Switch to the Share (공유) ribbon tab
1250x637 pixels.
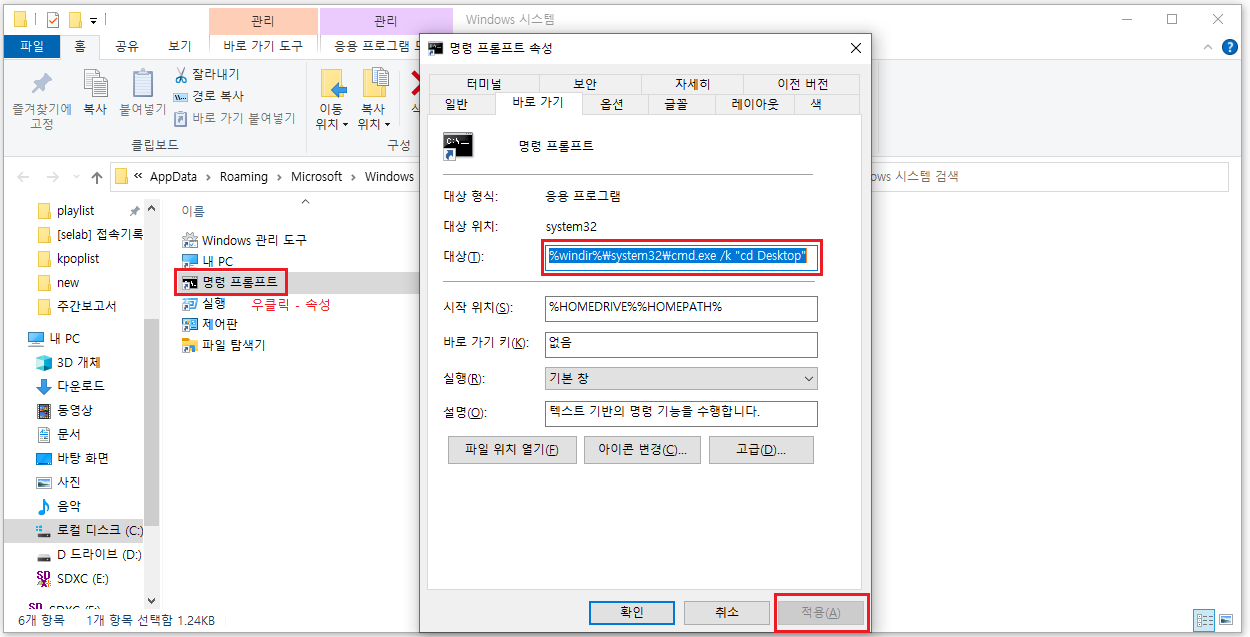(x=127, y=45)
